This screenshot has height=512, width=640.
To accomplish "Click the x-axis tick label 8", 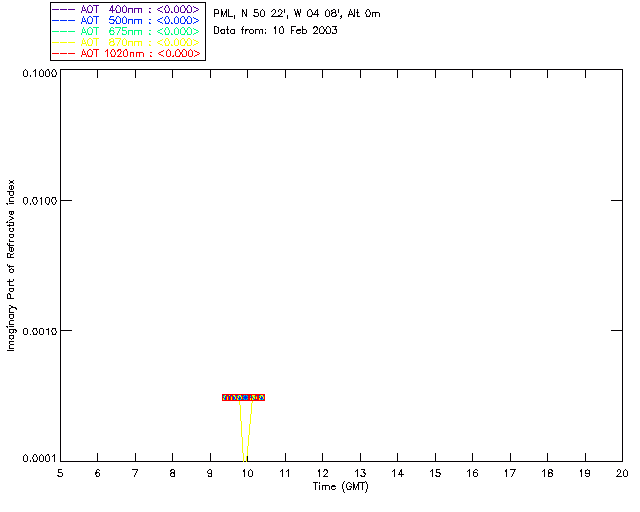I will click(173, 473).
